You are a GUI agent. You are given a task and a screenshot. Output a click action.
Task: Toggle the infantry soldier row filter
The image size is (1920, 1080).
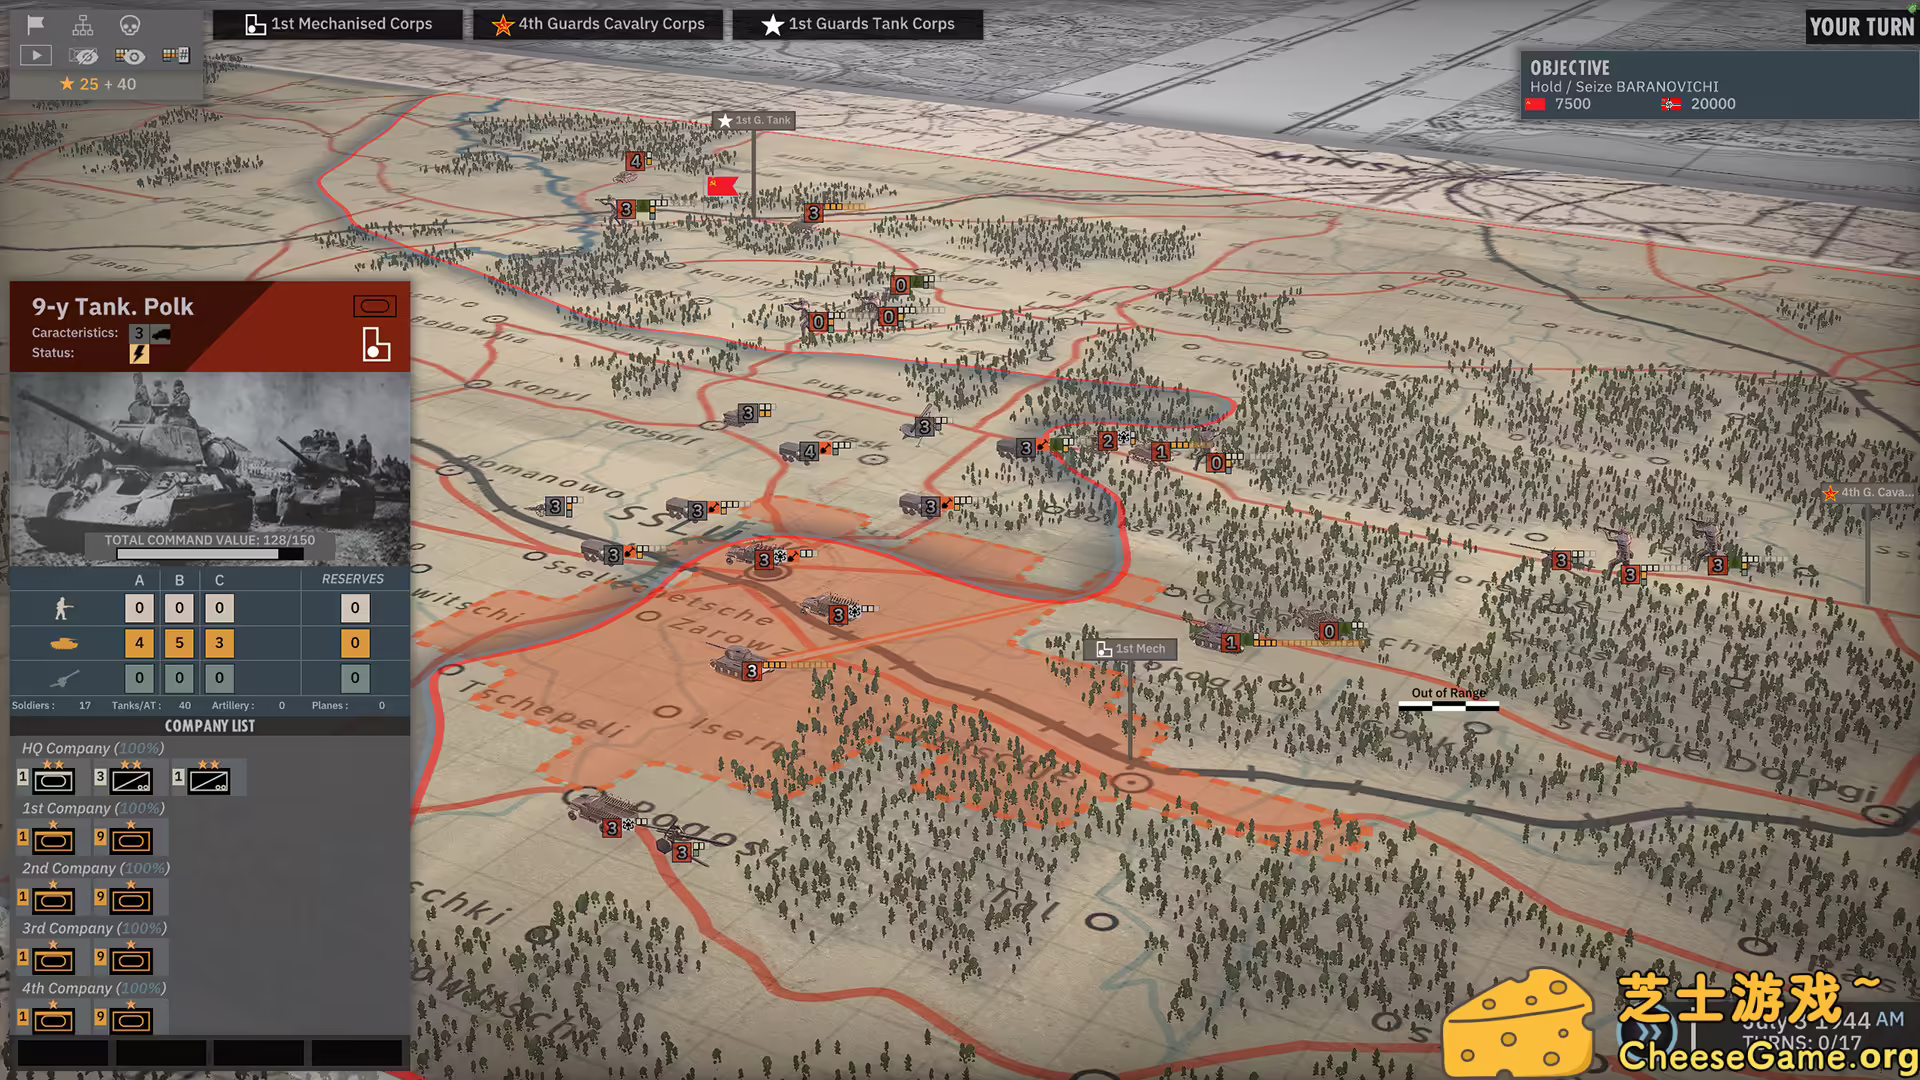[64, 608]
